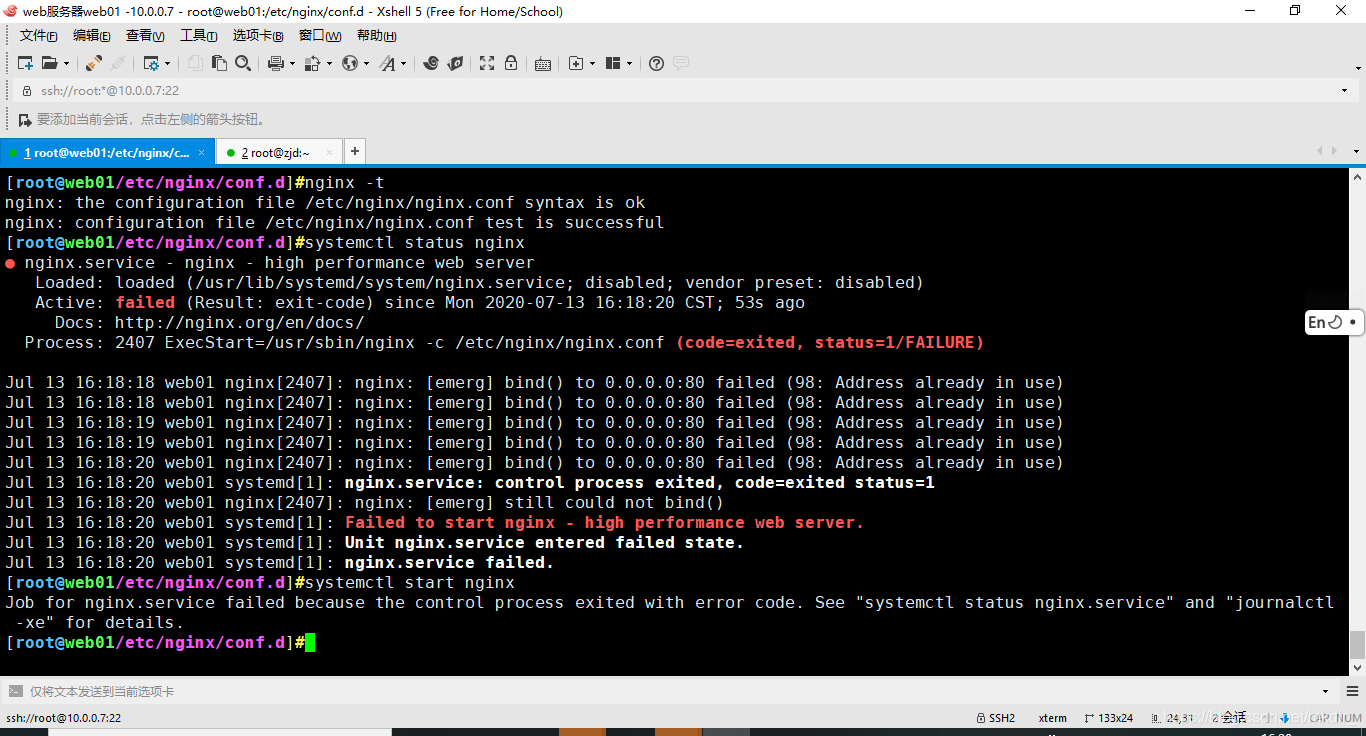The image size is (1366, 736).
Task: Launch Xagent with the cube icon
Action: (x=455, y=63)
